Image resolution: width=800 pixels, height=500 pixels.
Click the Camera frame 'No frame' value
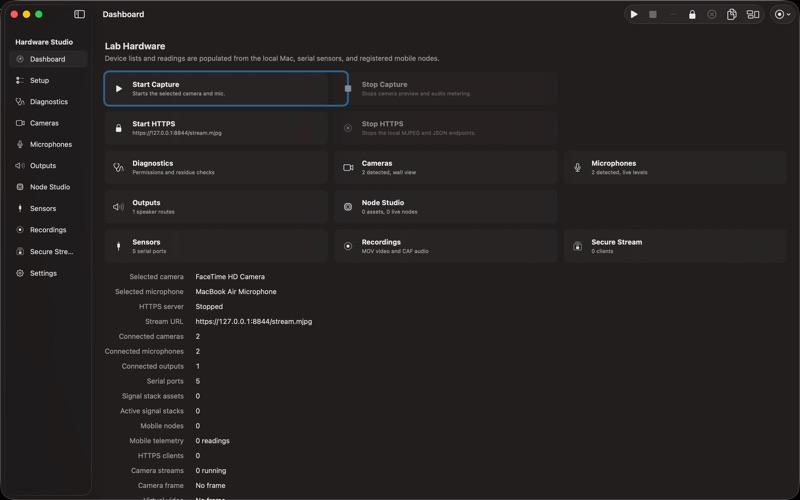coord(210,486)
